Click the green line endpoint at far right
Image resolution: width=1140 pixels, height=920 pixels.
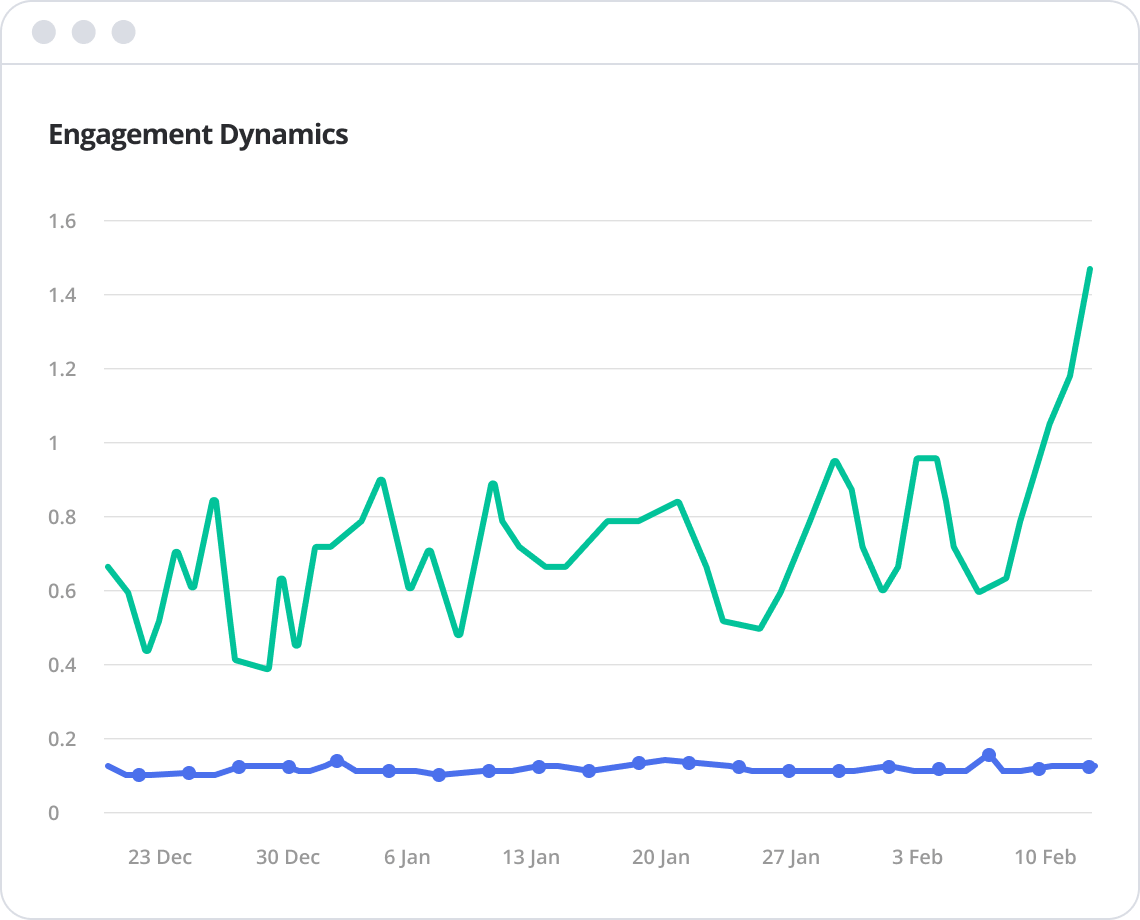tap(1090, 270)
